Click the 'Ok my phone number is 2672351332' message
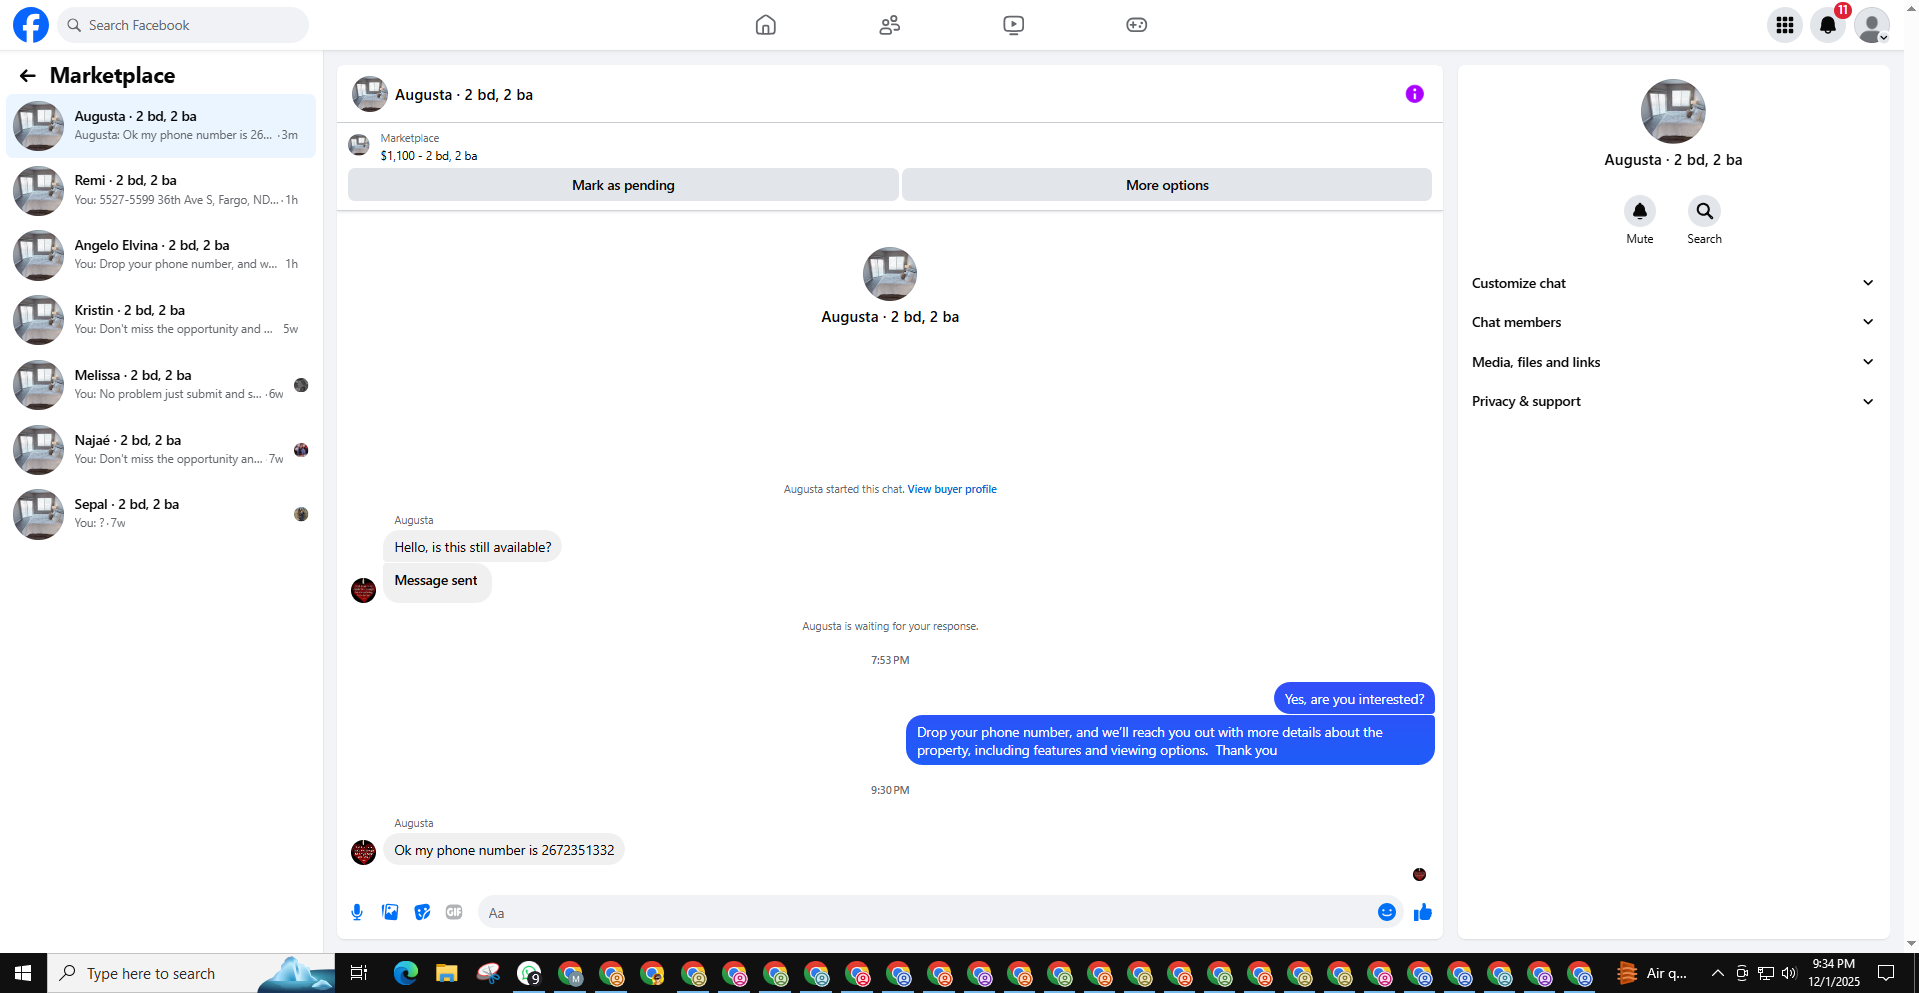The width and height of the screenshot is (1919, 993). click(x=504, y=850)
